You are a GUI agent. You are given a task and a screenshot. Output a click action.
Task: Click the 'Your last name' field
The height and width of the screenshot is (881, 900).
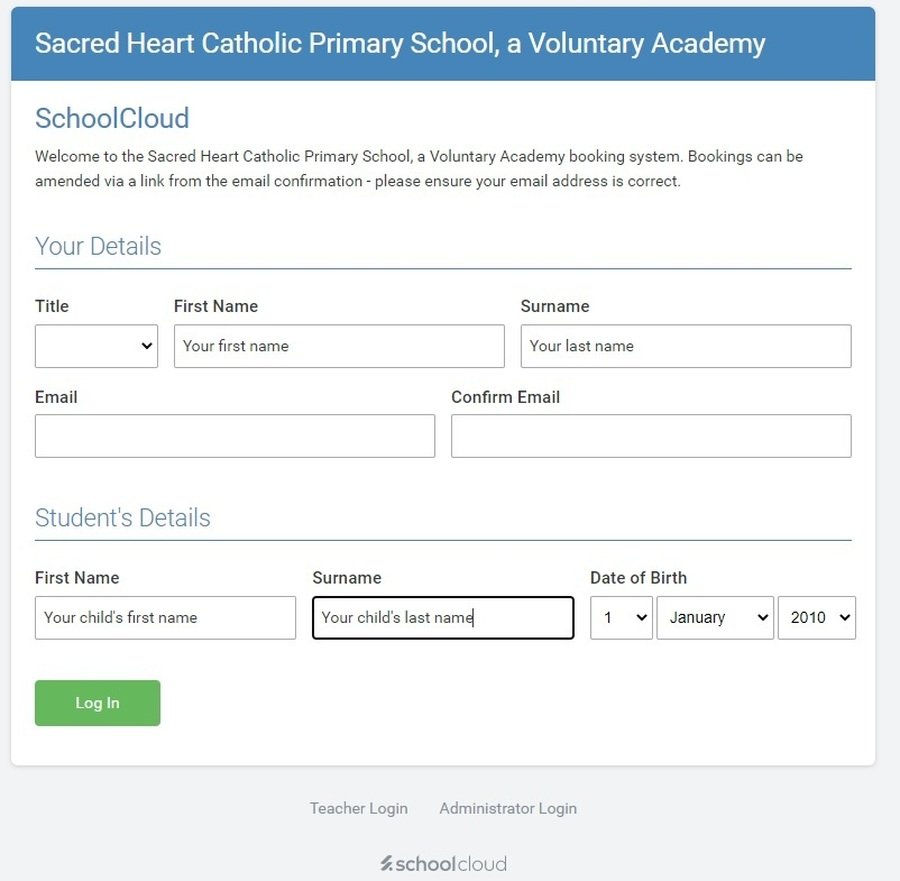coord(686,346)
